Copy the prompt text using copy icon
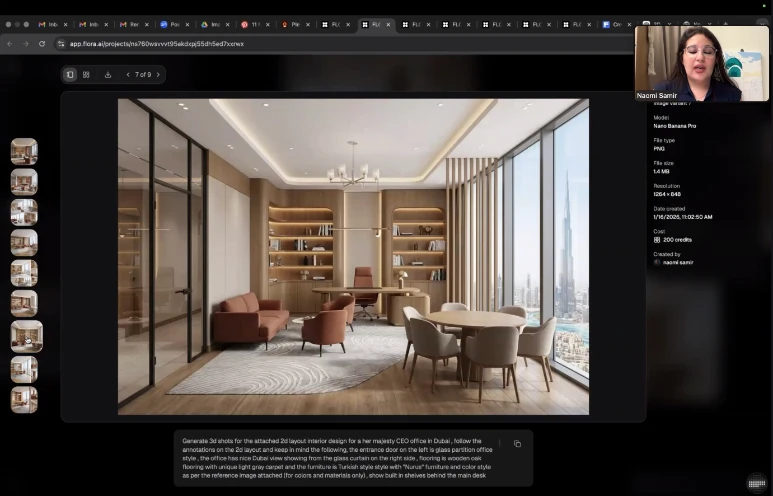The width and height of the screenshot is (773, 496). (x=517, y=444)
